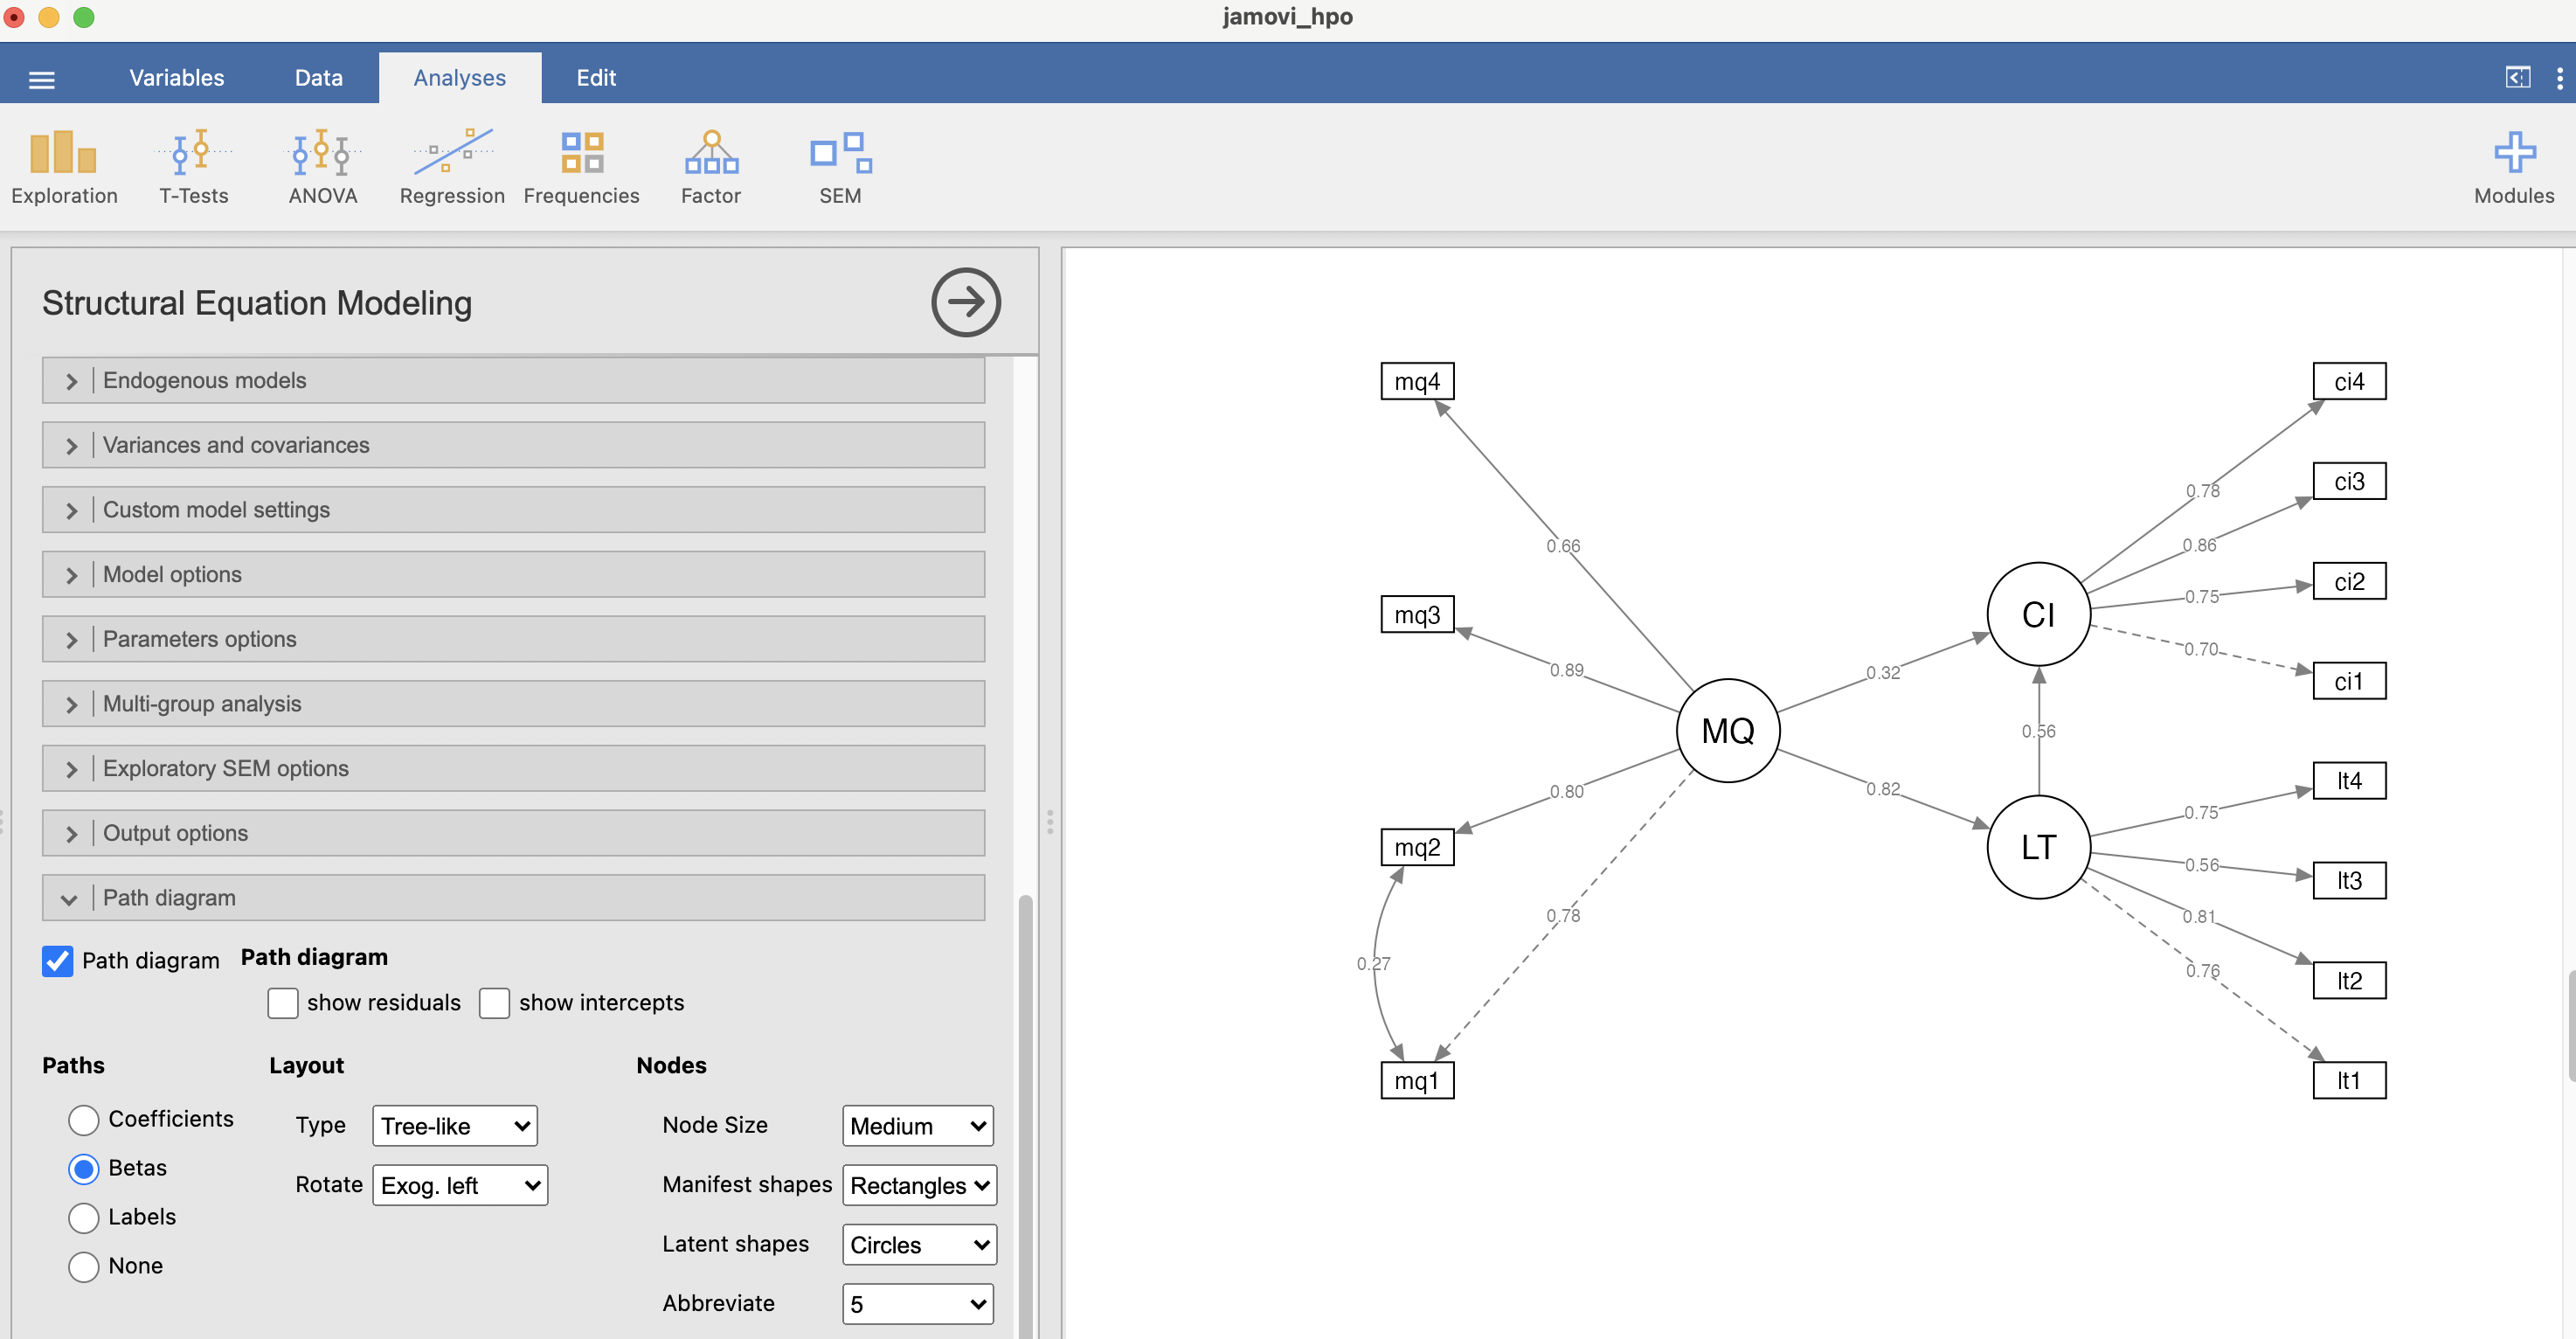
Task: Open the Edit tab
Action: pos(595,77)
